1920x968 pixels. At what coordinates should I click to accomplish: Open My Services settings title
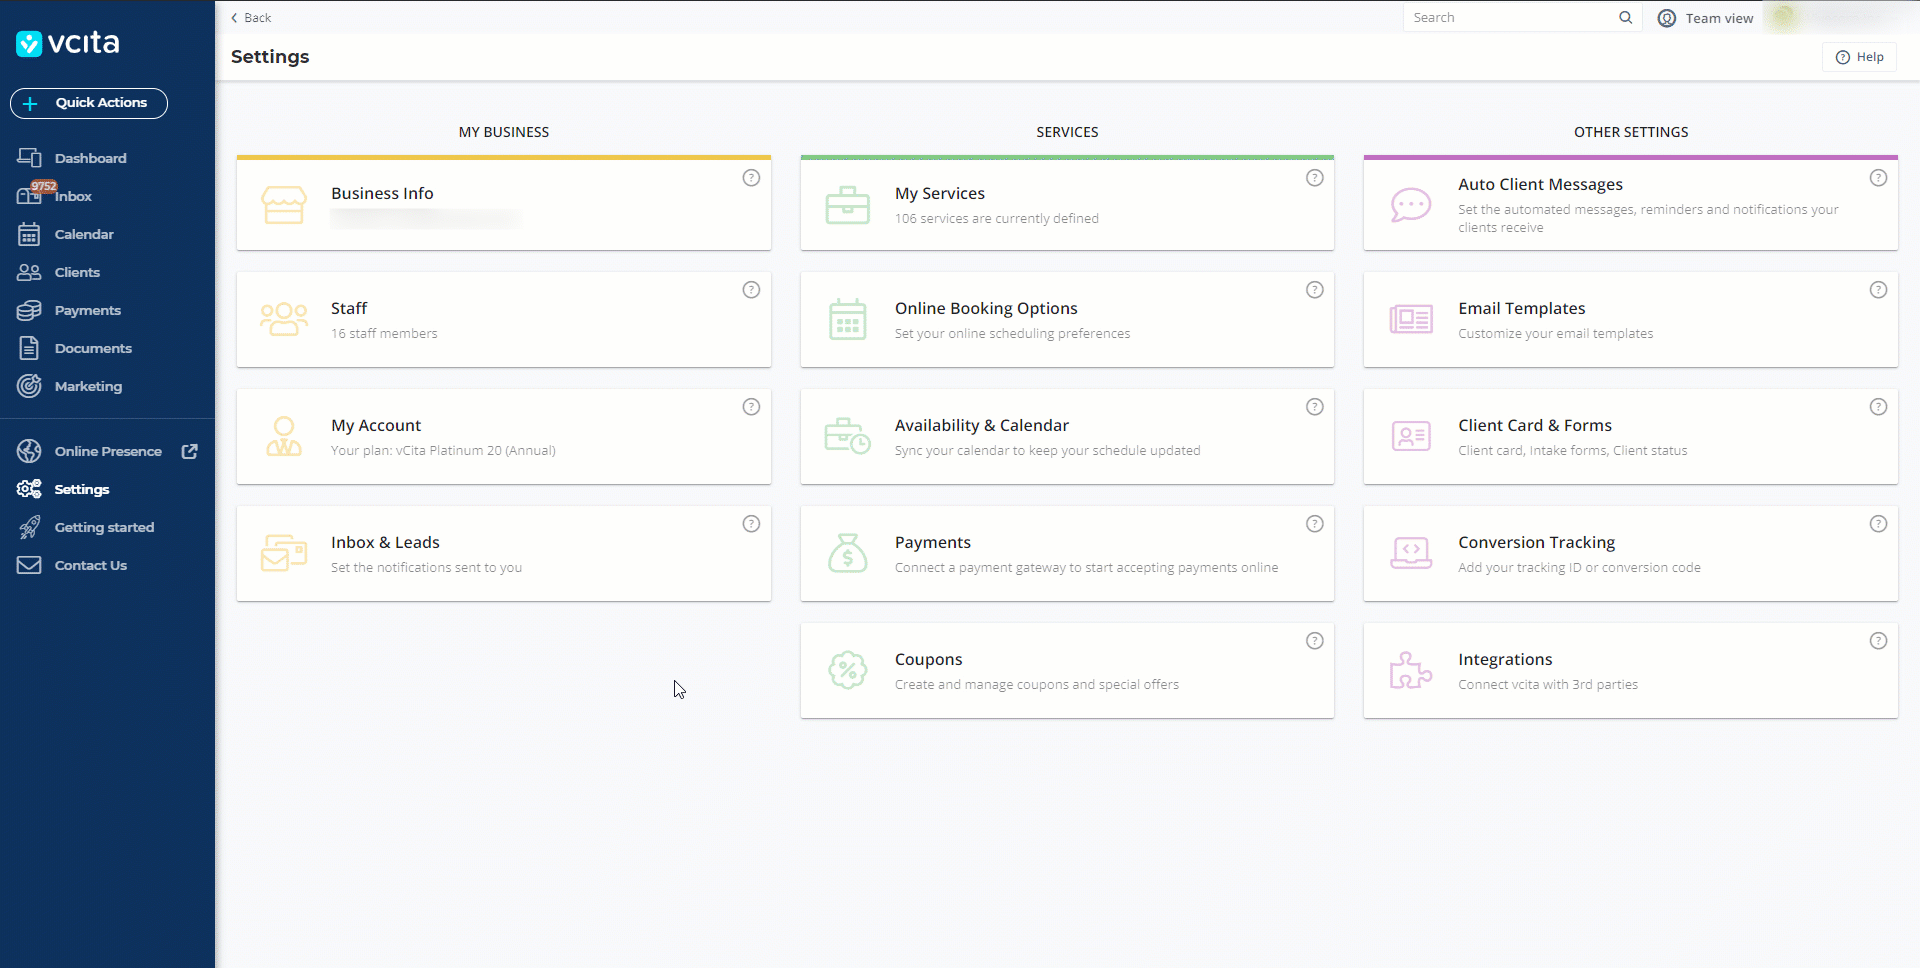(x=940, y=193)
